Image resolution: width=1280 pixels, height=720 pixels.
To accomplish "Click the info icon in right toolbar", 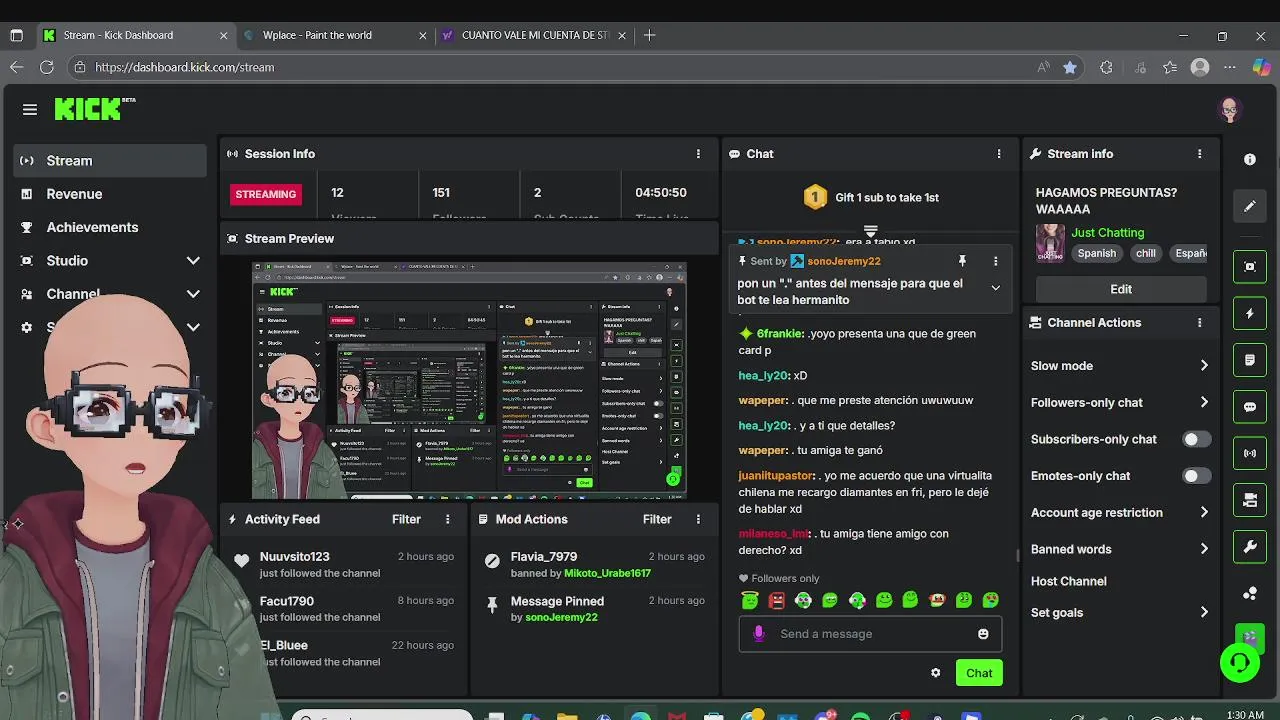I will click(1250, 160).
